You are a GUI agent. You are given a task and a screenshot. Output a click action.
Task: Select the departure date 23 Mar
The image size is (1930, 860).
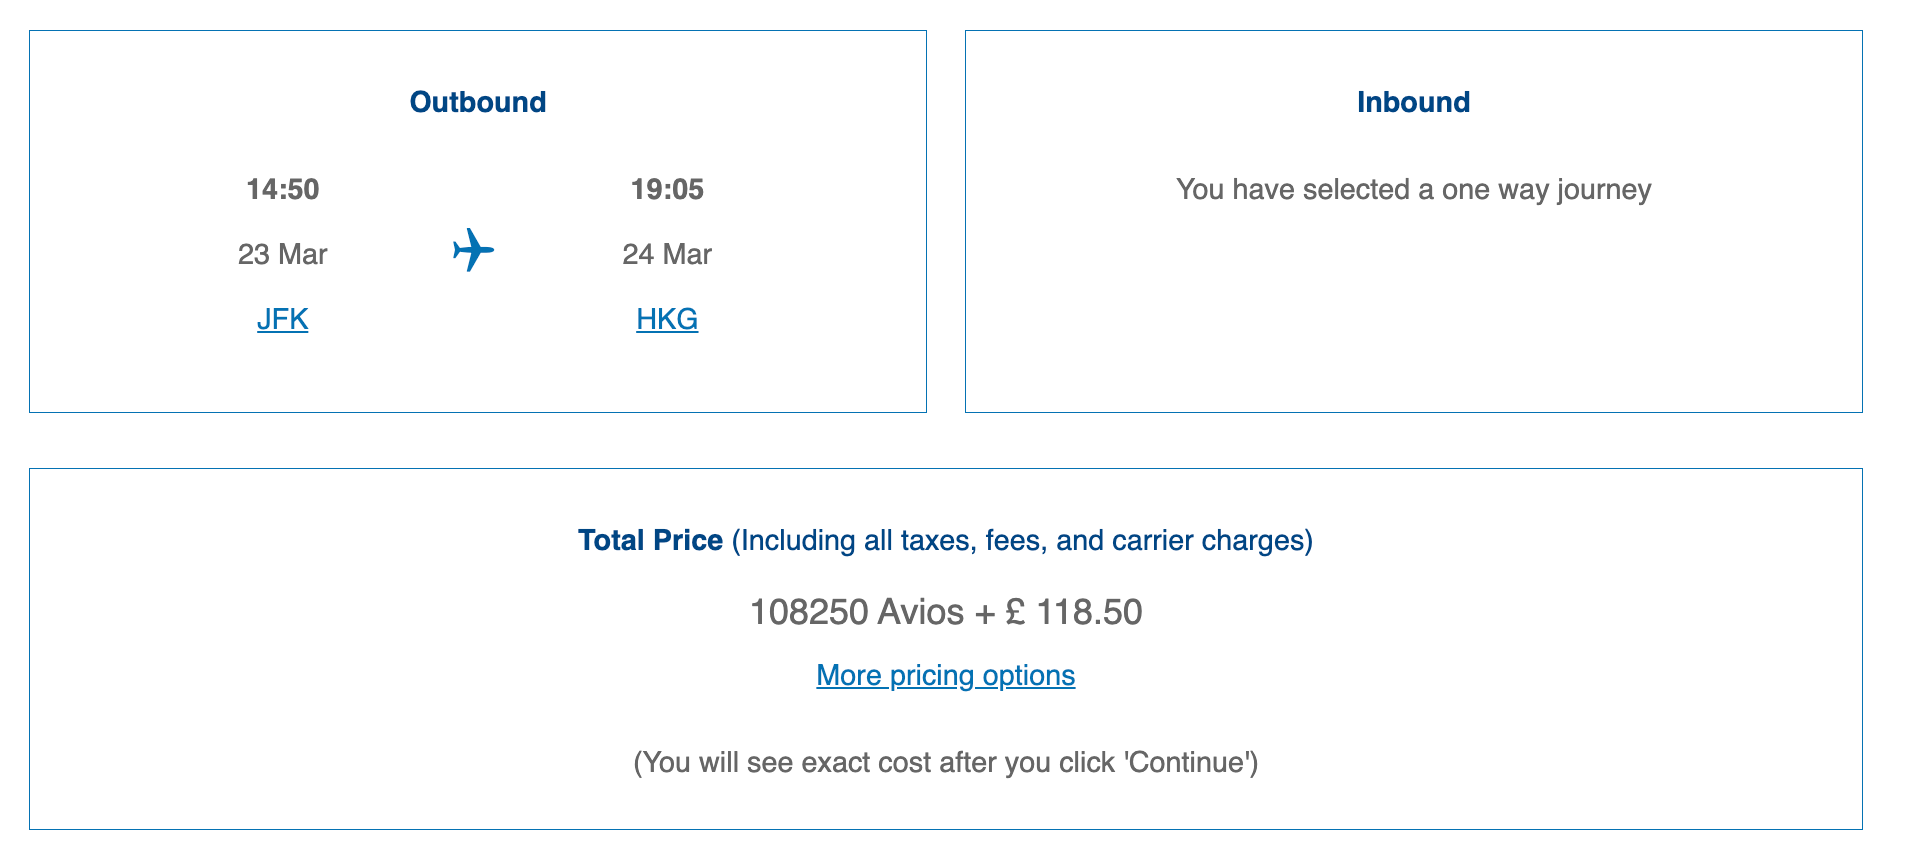pyautogui.click(x=283, y=253)
